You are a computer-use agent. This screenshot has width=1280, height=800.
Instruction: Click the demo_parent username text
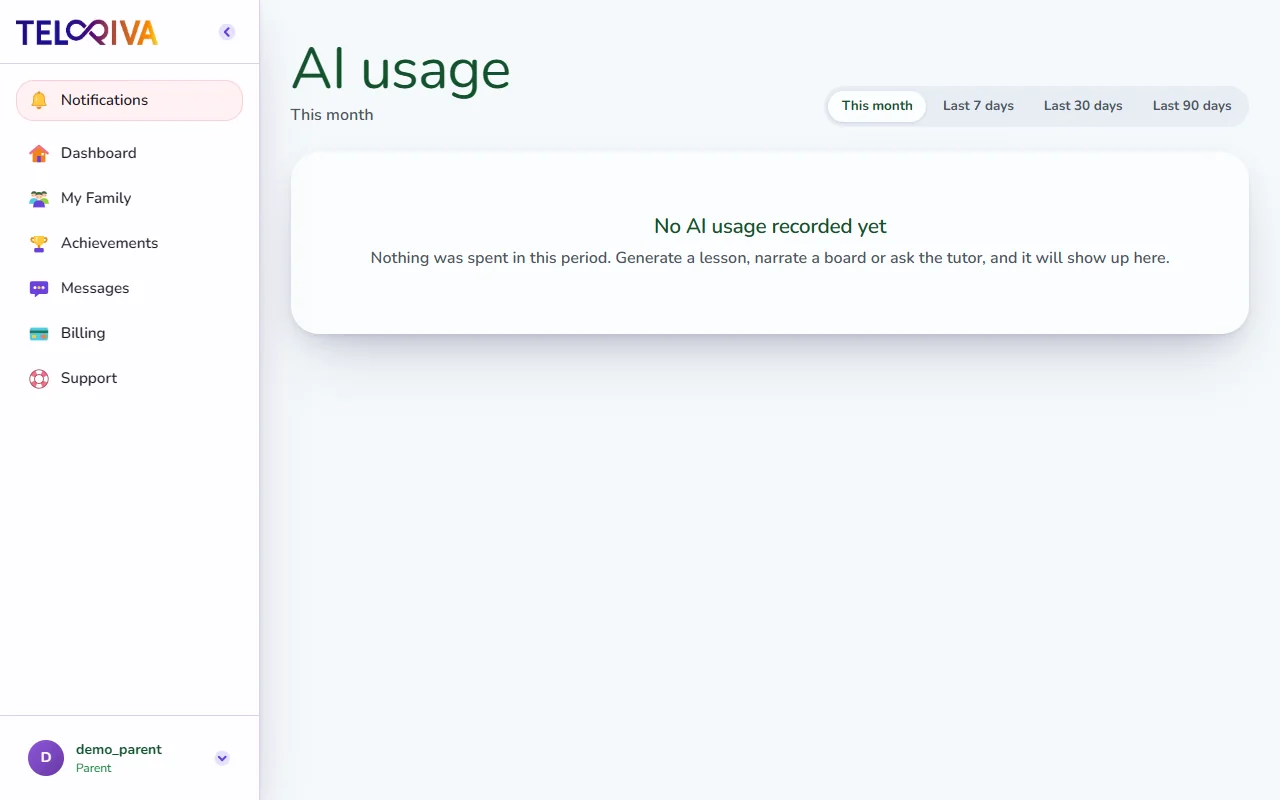pyautogui.click(x=119, y=749)
